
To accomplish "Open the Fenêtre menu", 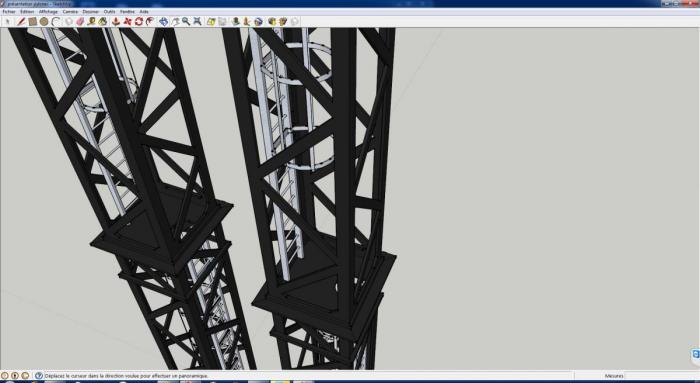I will click(127, 12).
